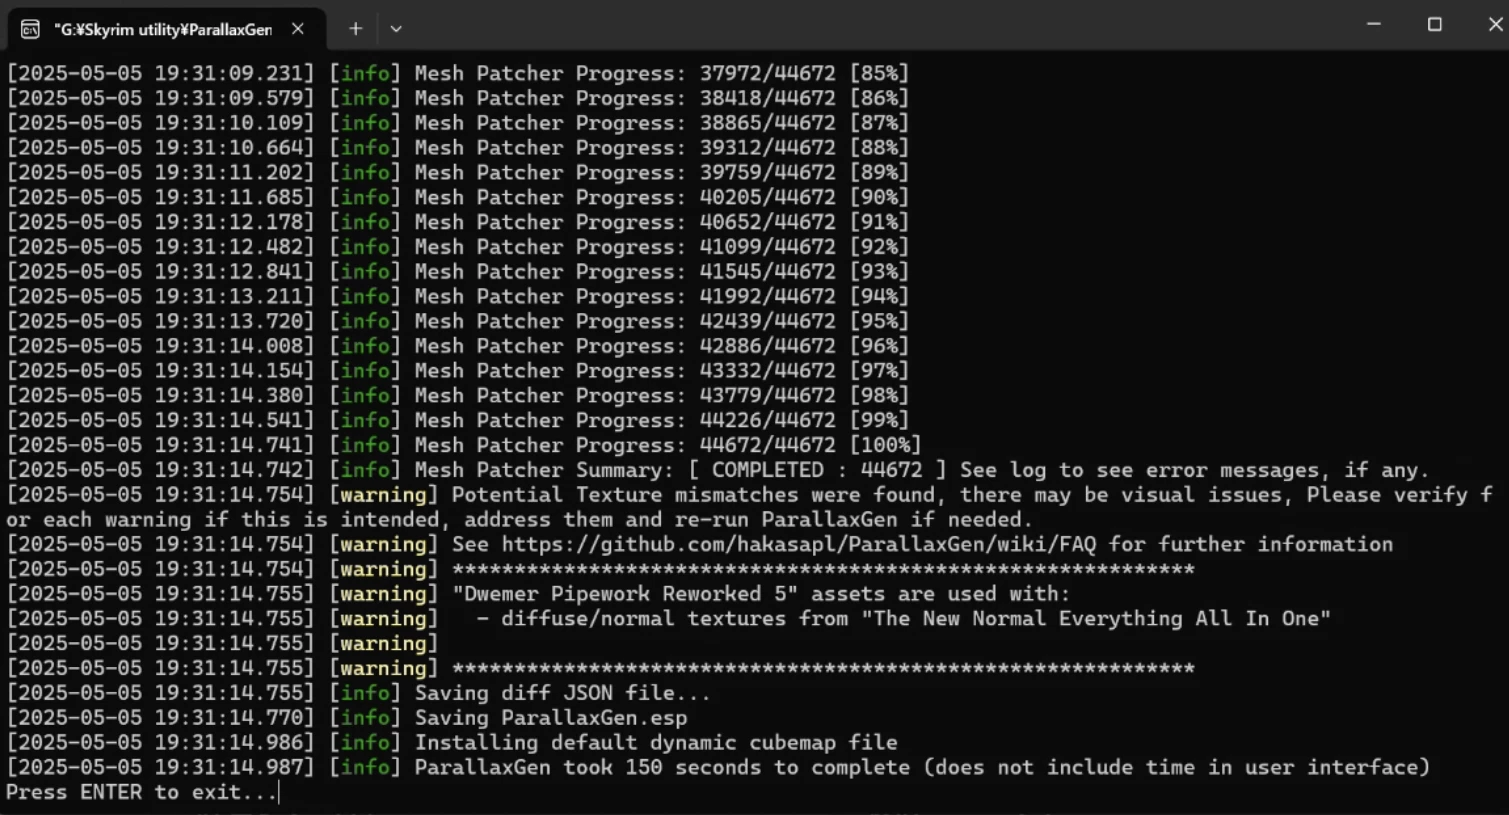1509x815 pixels.
Task: Click the 'Saving ParallaxGen.esp' log line
Action: point(347,718)
